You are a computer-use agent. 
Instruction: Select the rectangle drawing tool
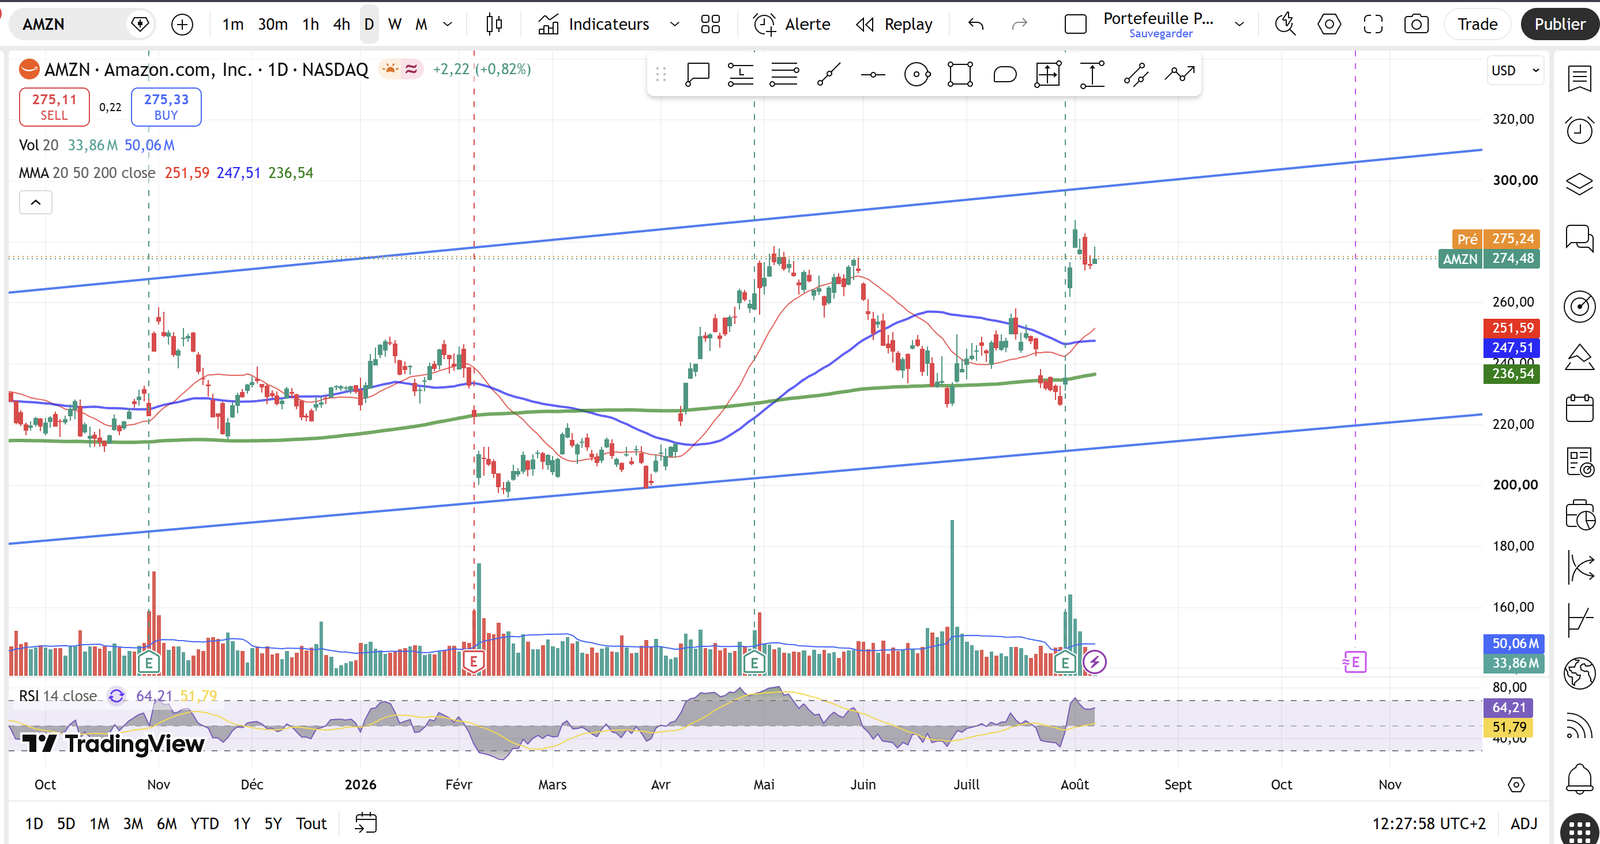click(961, 74)
